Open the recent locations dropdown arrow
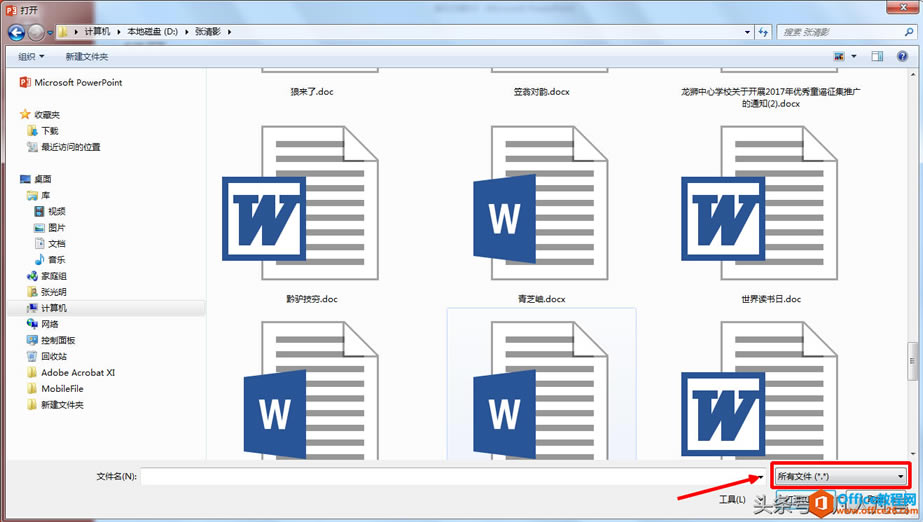The width and height of the screenshot is (923, 522). tap(50, 33)
